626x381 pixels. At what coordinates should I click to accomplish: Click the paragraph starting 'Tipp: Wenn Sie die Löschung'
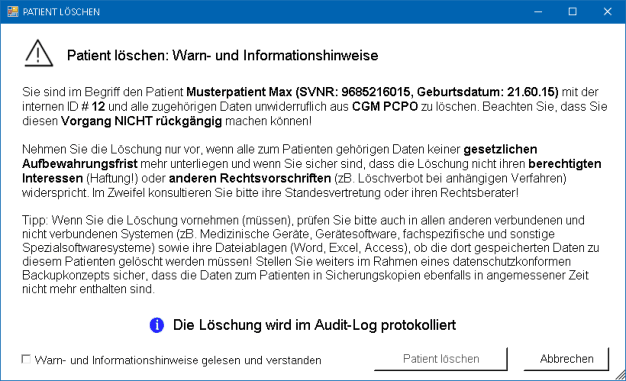(311, 254)
